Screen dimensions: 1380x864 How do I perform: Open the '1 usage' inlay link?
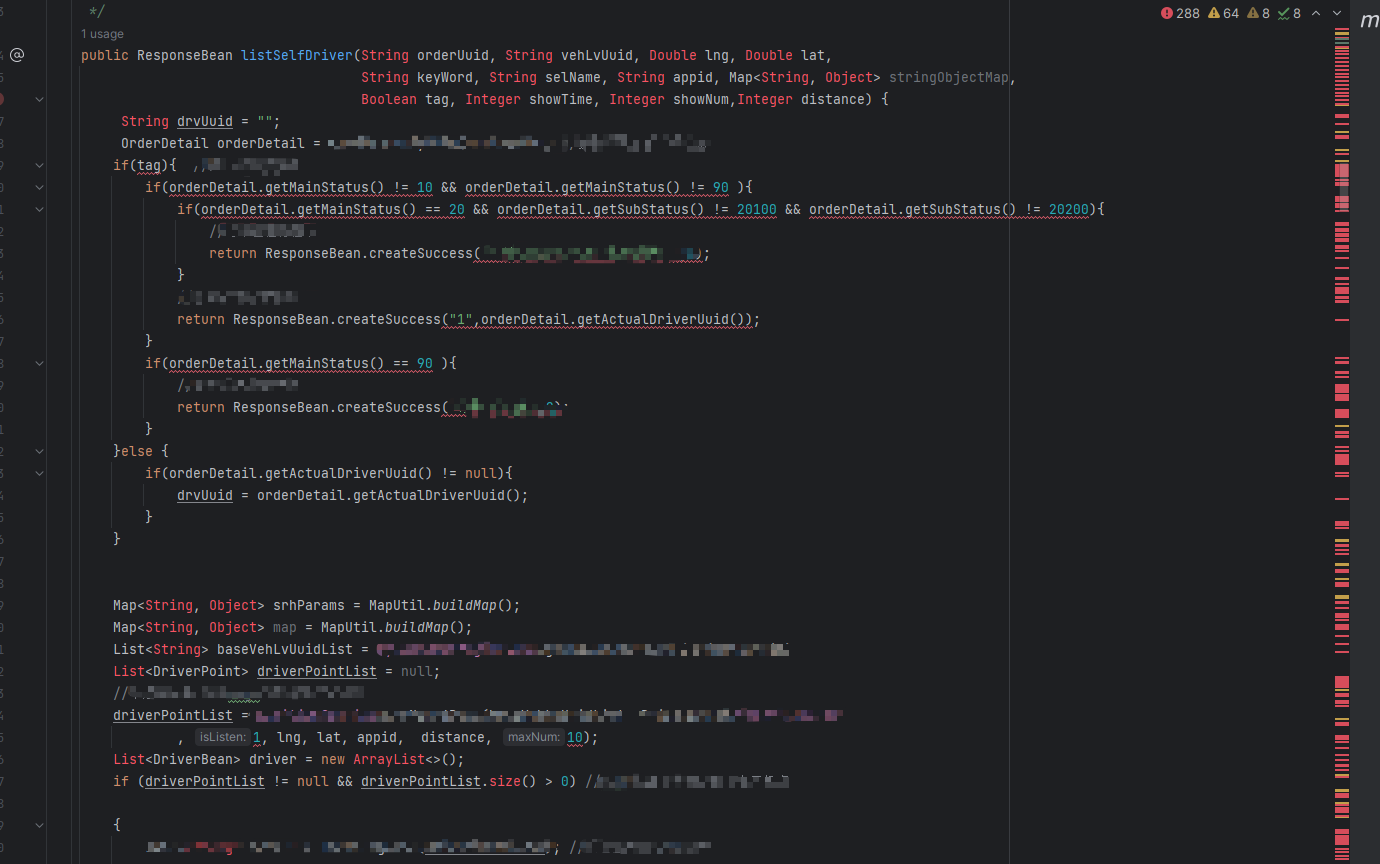pos(102,34)
